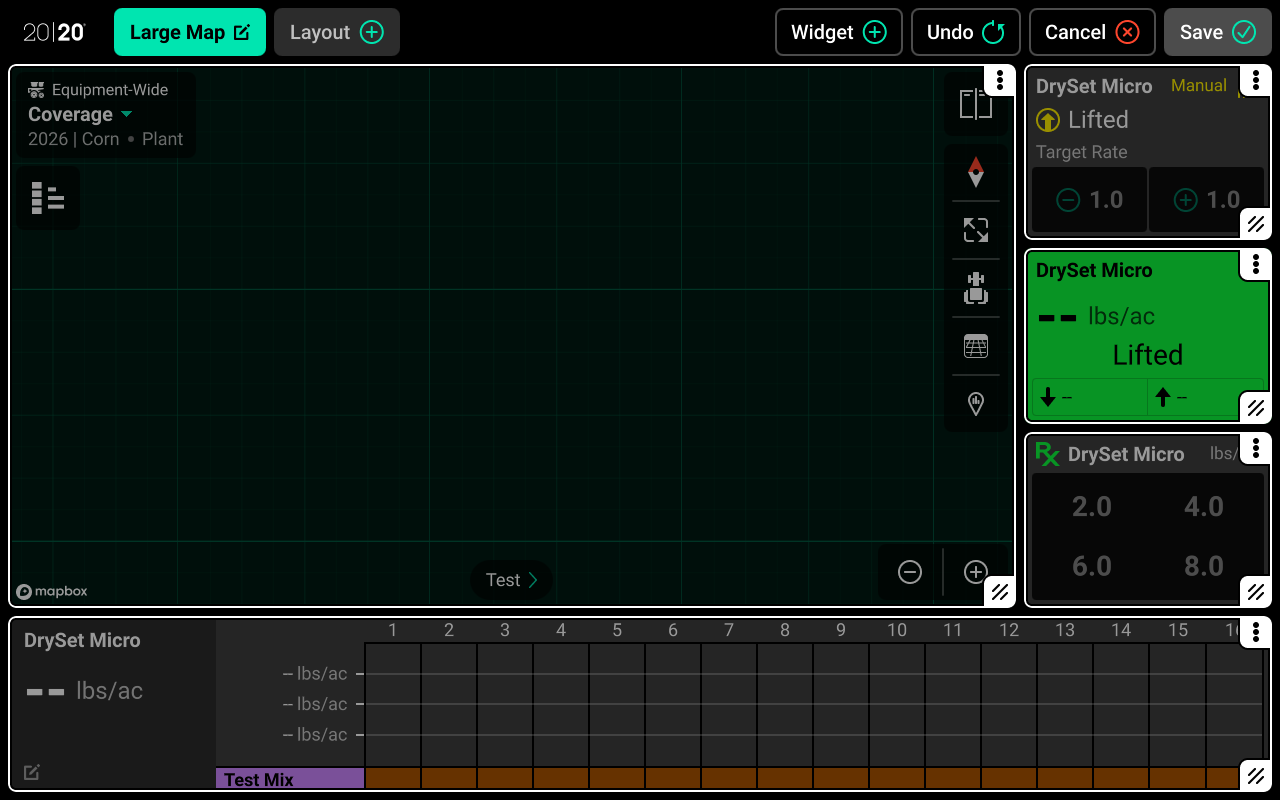Center map on tractor icon
Screen dimensions: 1280x800
point(975,288)
